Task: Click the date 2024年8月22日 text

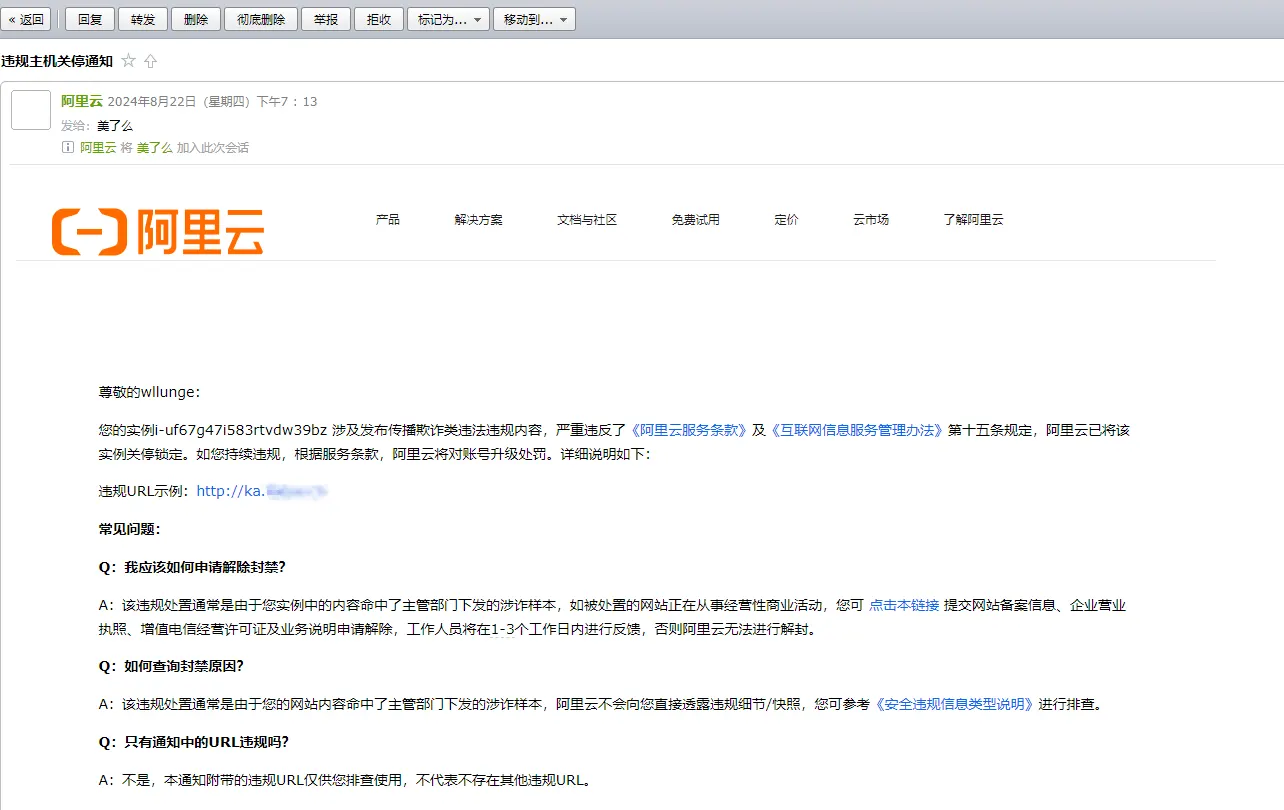Action: [153, 101]
